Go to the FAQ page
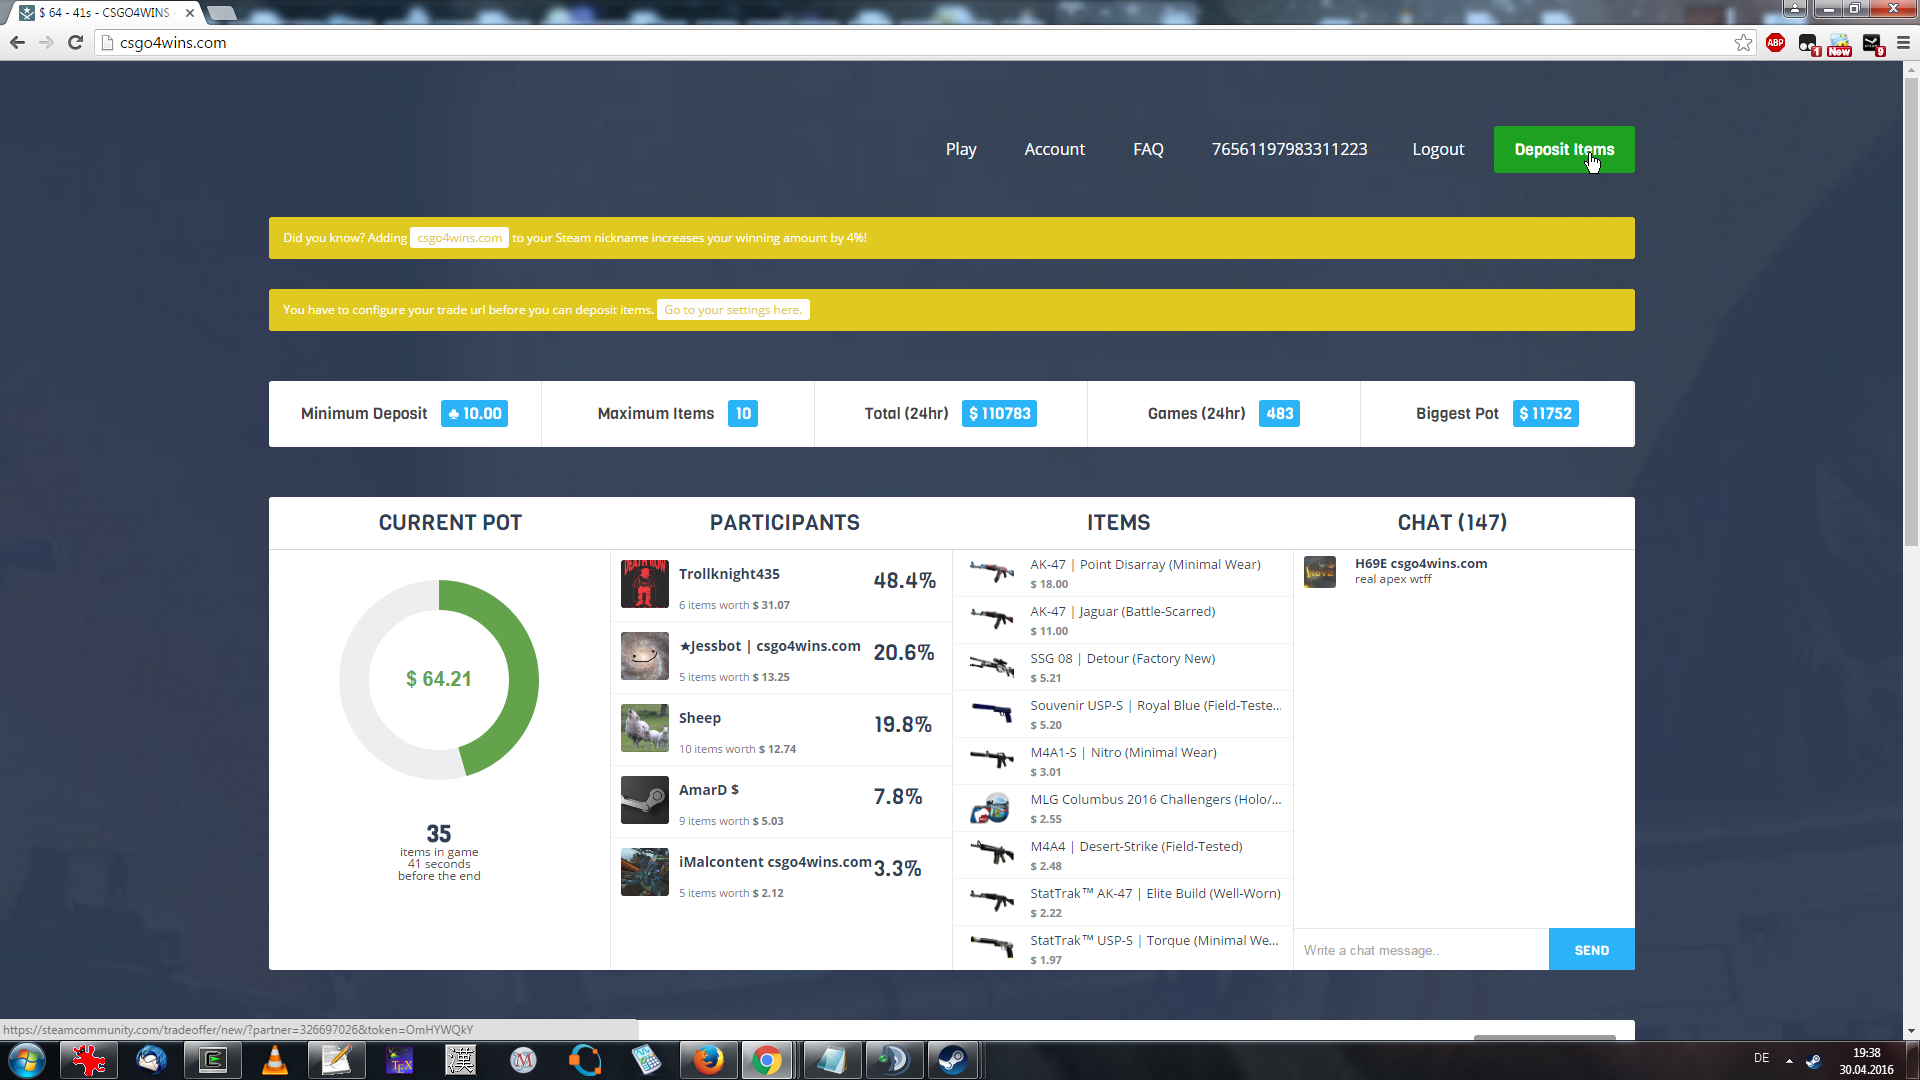The image size is (1920, 1080). click(1148, 149)
